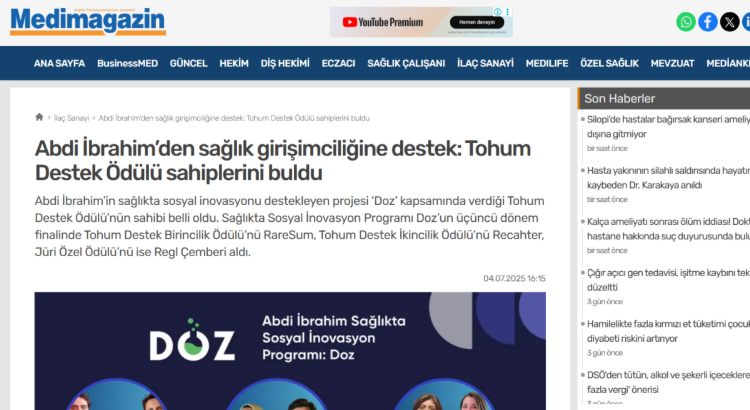
Task: Open the X (Twitter) icon in header
Action: (729, 22)
